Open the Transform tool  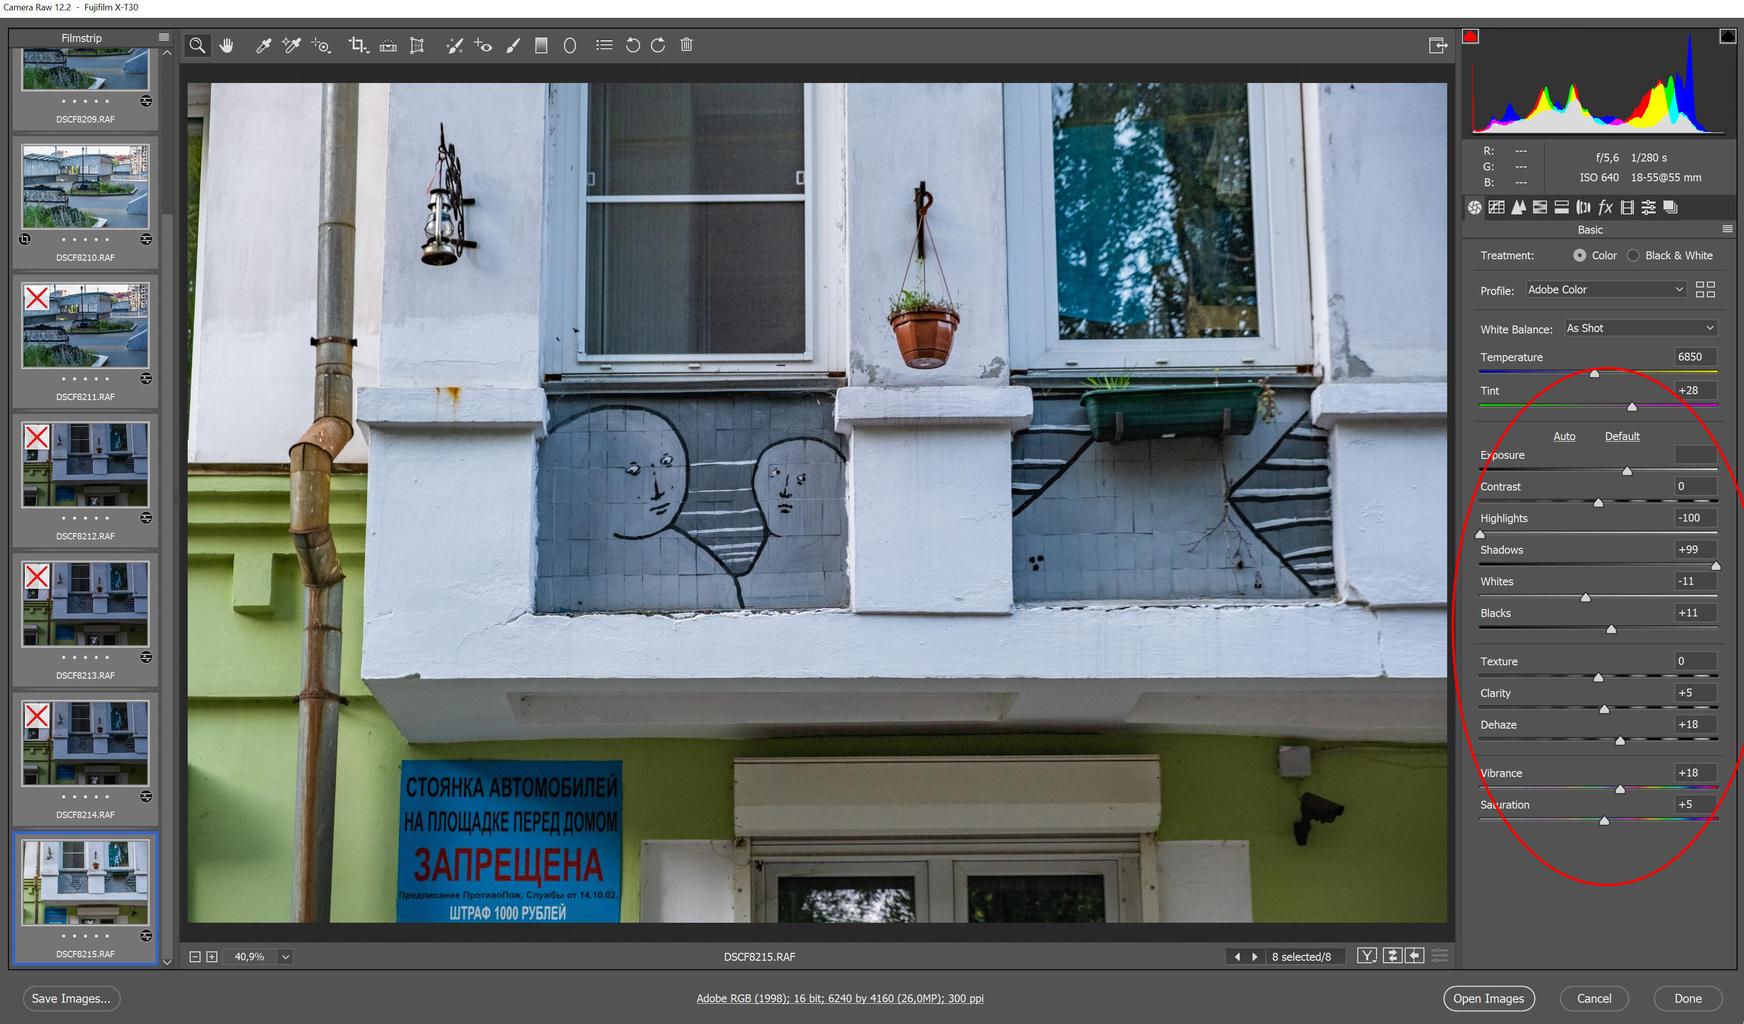(x=417, y=45)
